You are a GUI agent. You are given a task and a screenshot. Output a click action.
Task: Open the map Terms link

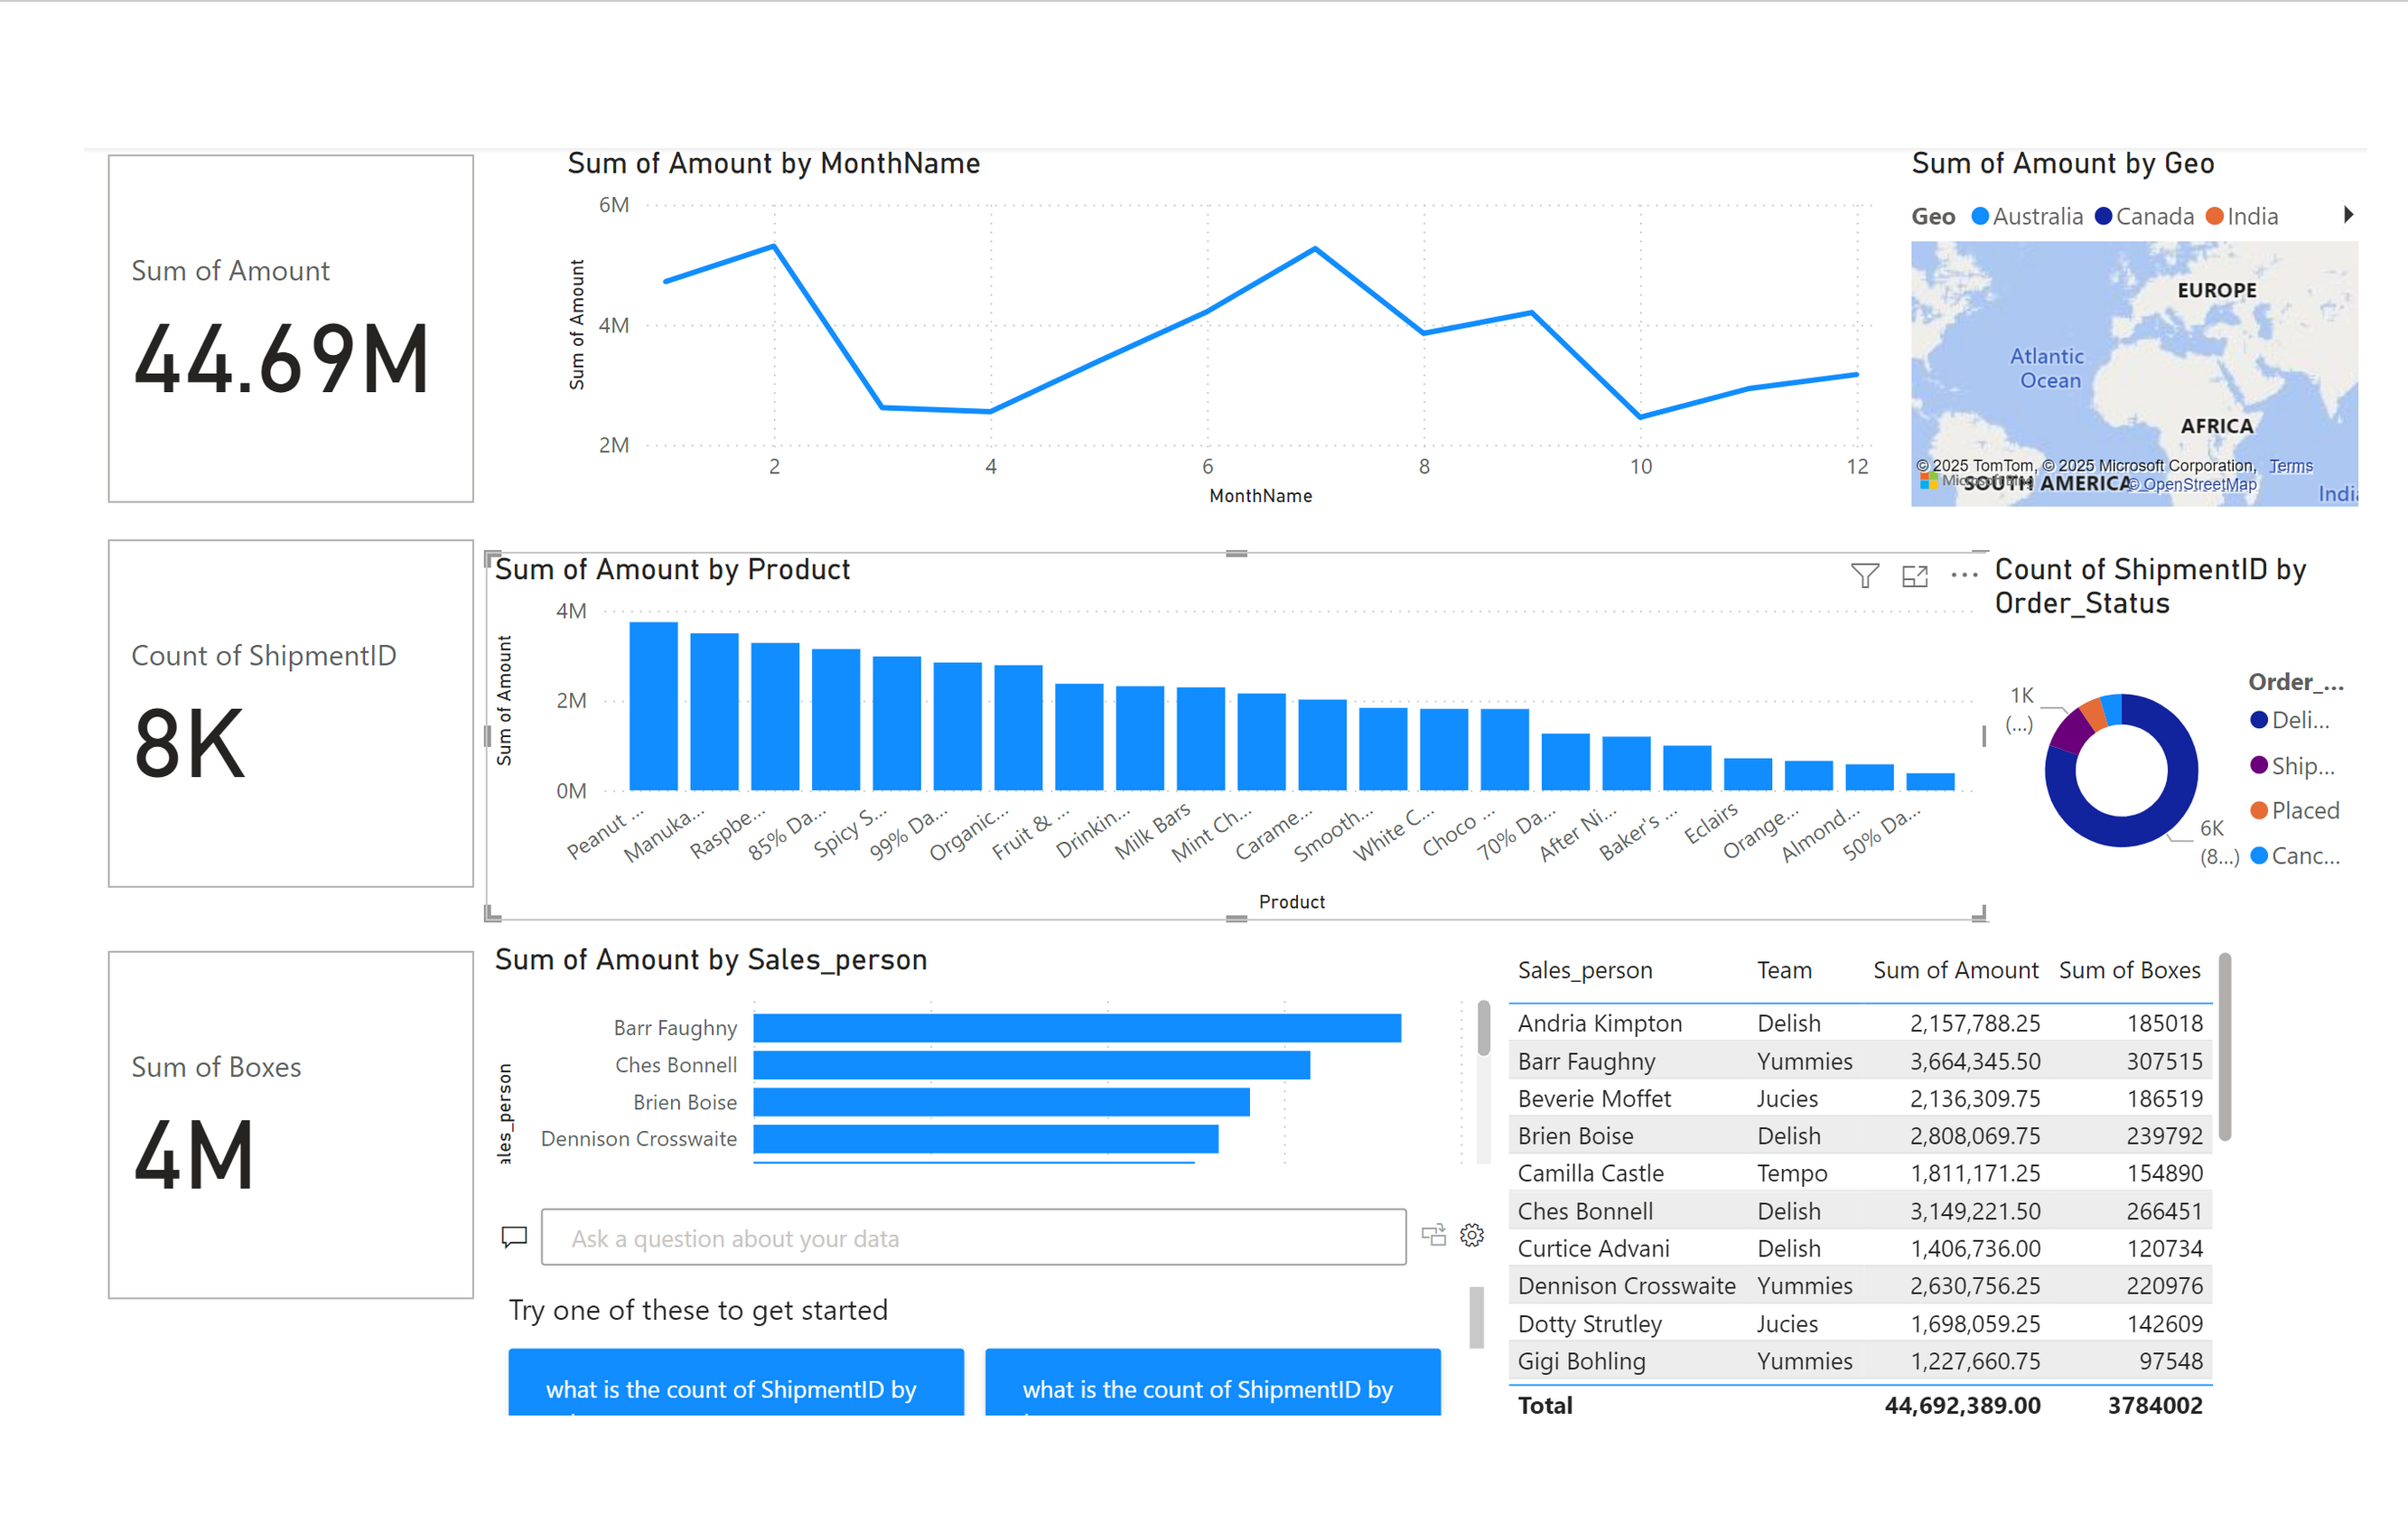pyautogui.click(x=2291, y=466)
